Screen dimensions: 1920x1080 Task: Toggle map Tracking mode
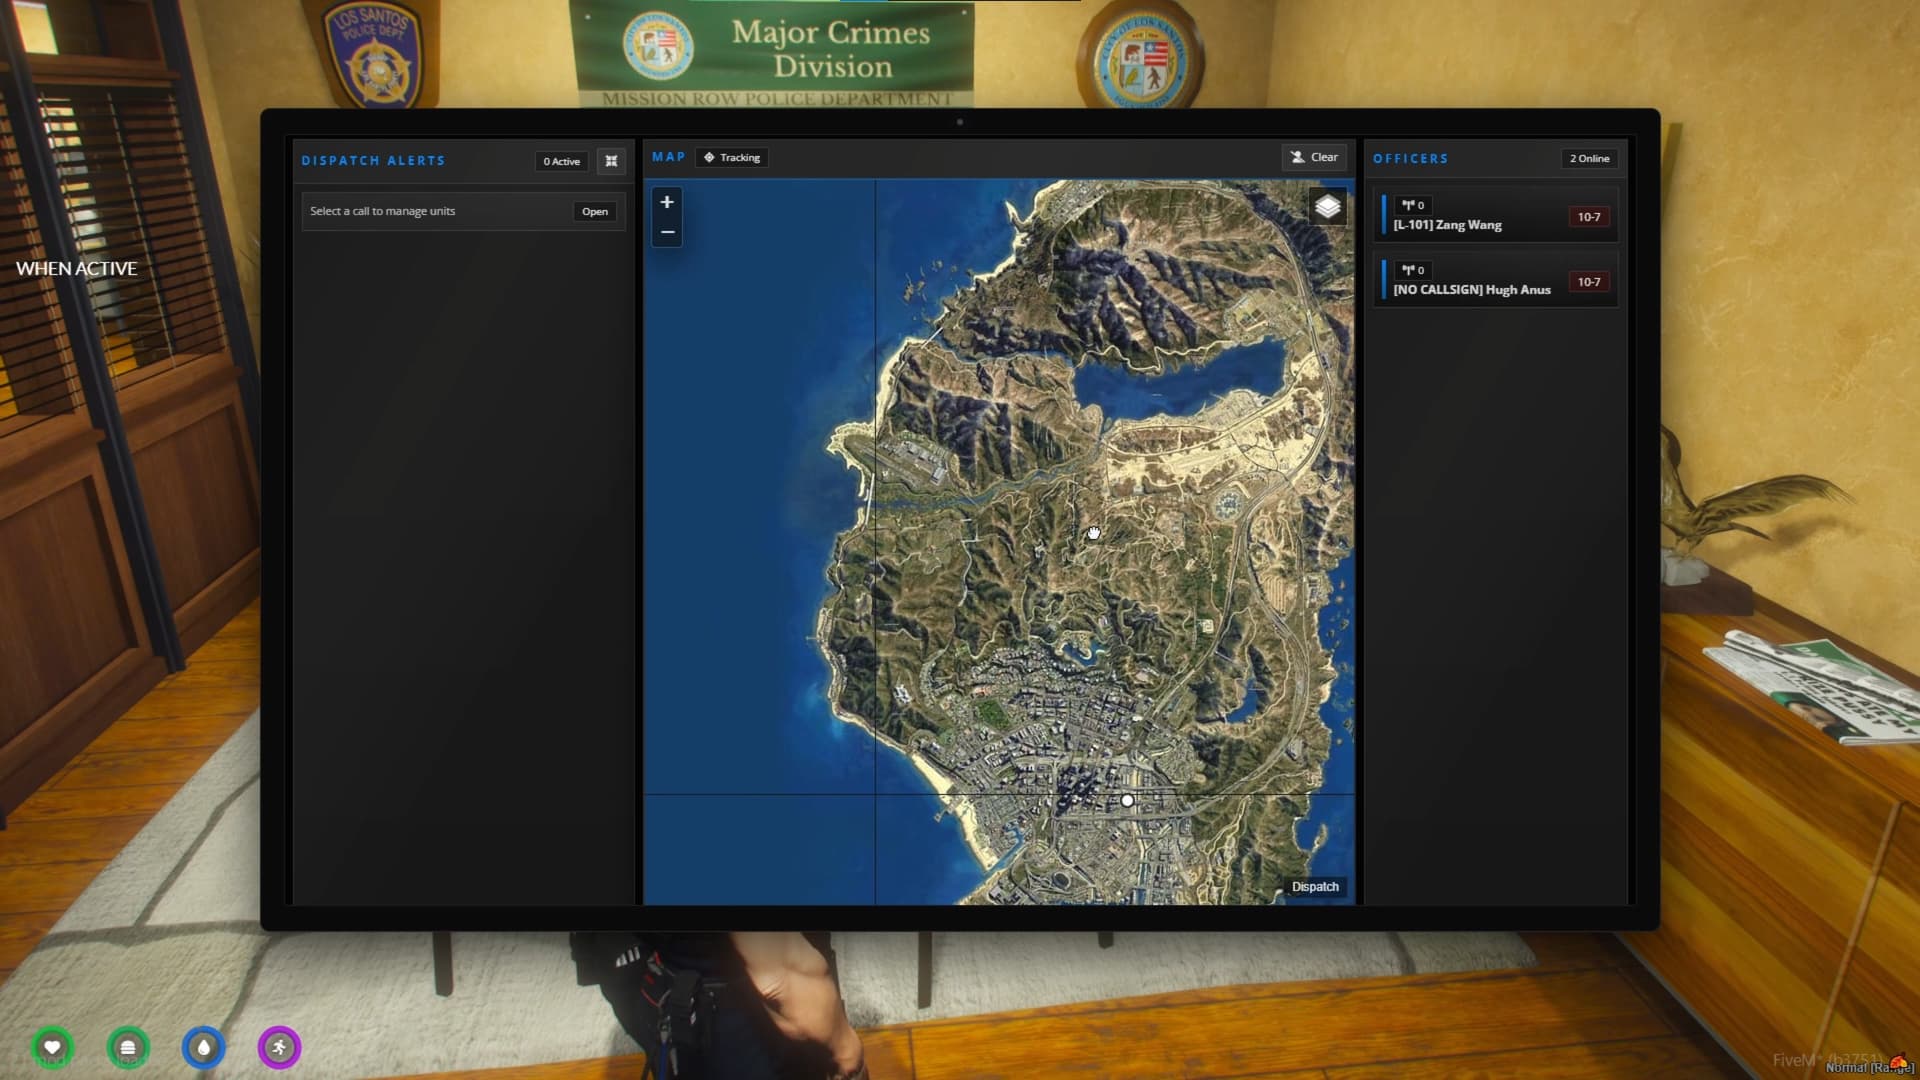pyautogui.click(x=731, y=158)
